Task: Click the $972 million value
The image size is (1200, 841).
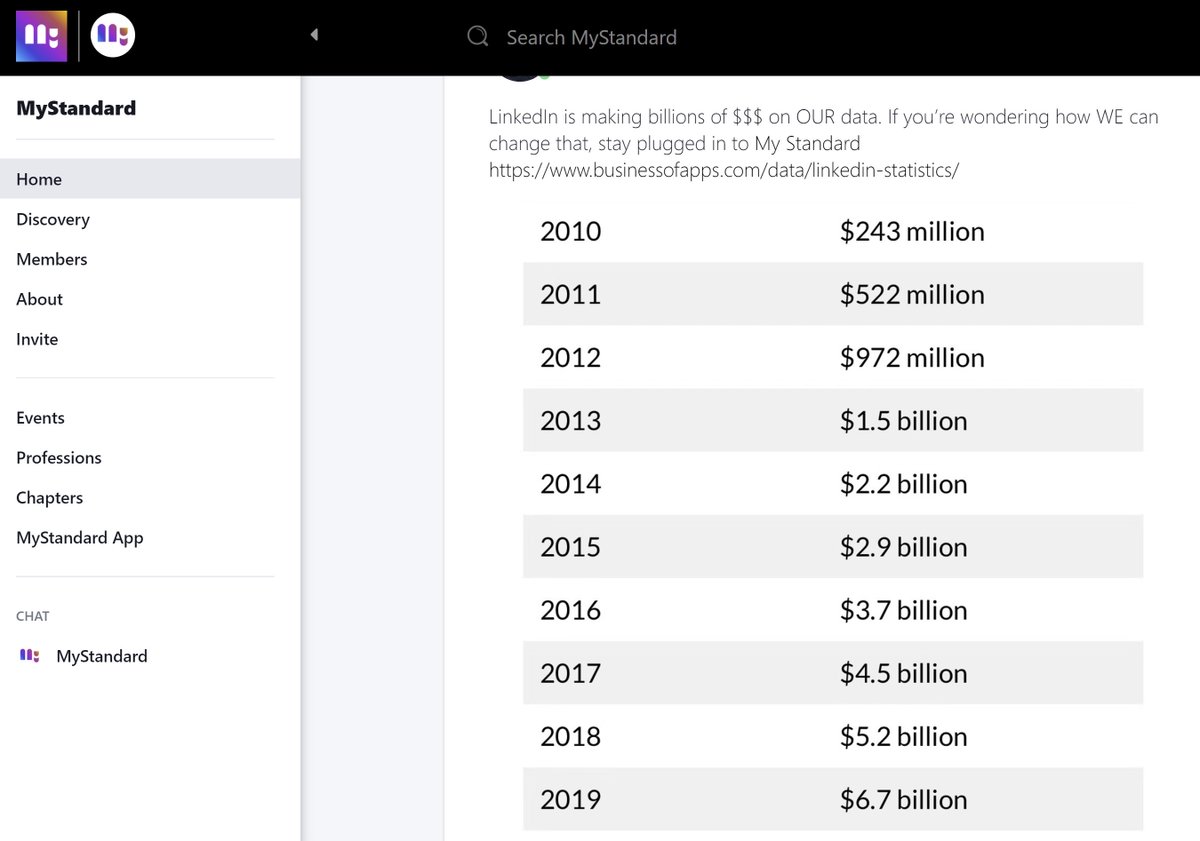Action: click(912, 357)
